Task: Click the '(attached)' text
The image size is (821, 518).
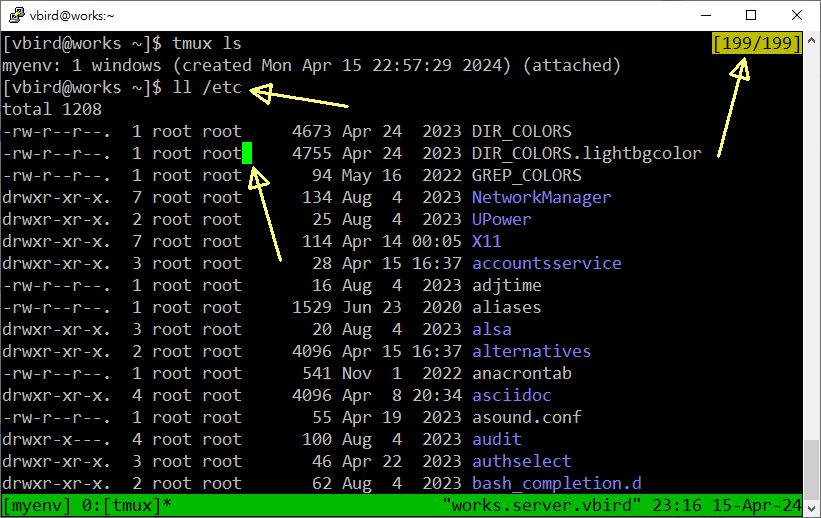Action: (572, 65)
